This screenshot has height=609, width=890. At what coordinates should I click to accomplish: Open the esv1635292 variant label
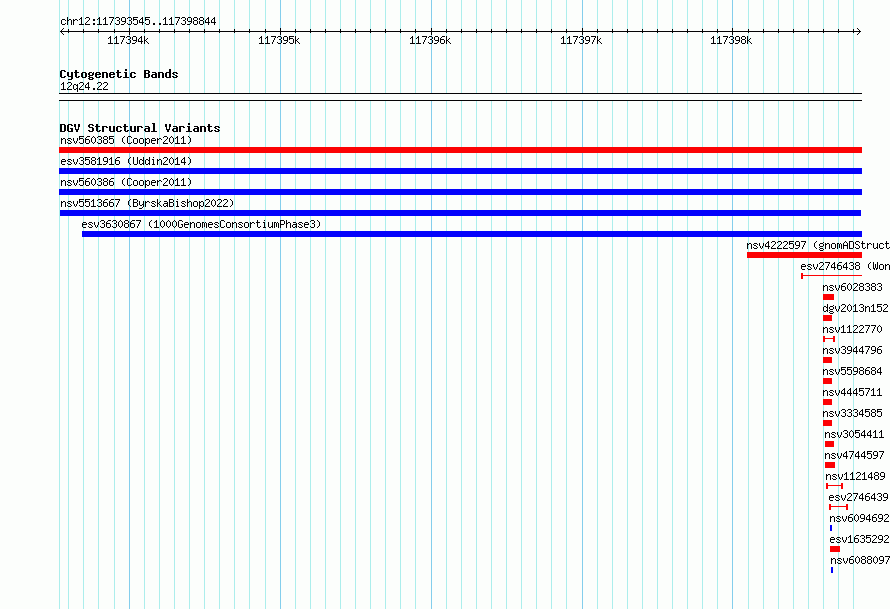[x=859, y=539]
